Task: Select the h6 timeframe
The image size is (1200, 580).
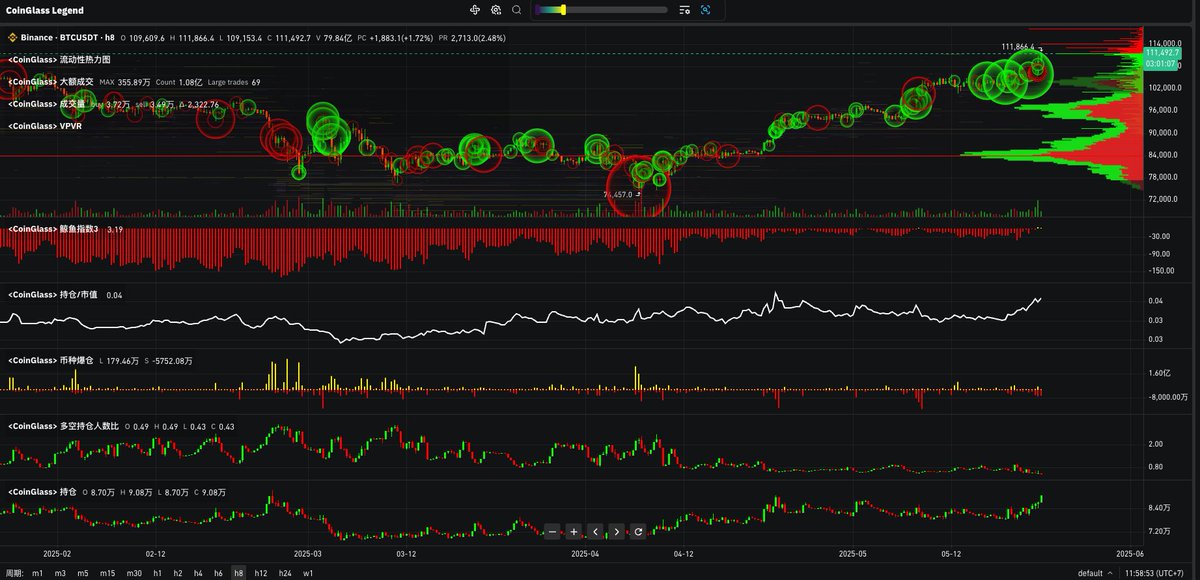Action: (218, 573)
